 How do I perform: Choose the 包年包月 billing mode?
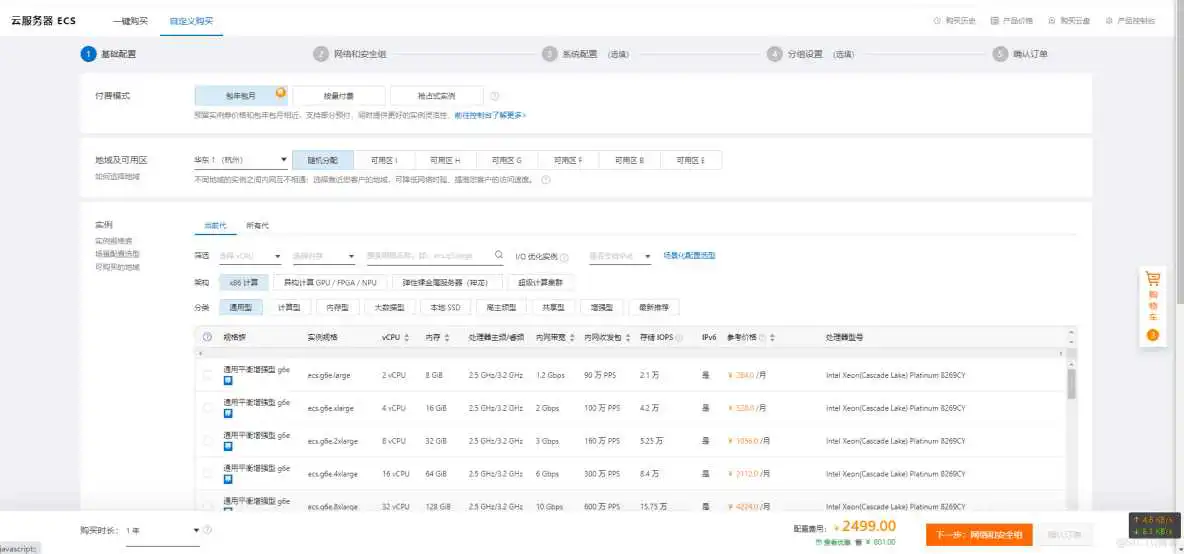tap(240, 96)
